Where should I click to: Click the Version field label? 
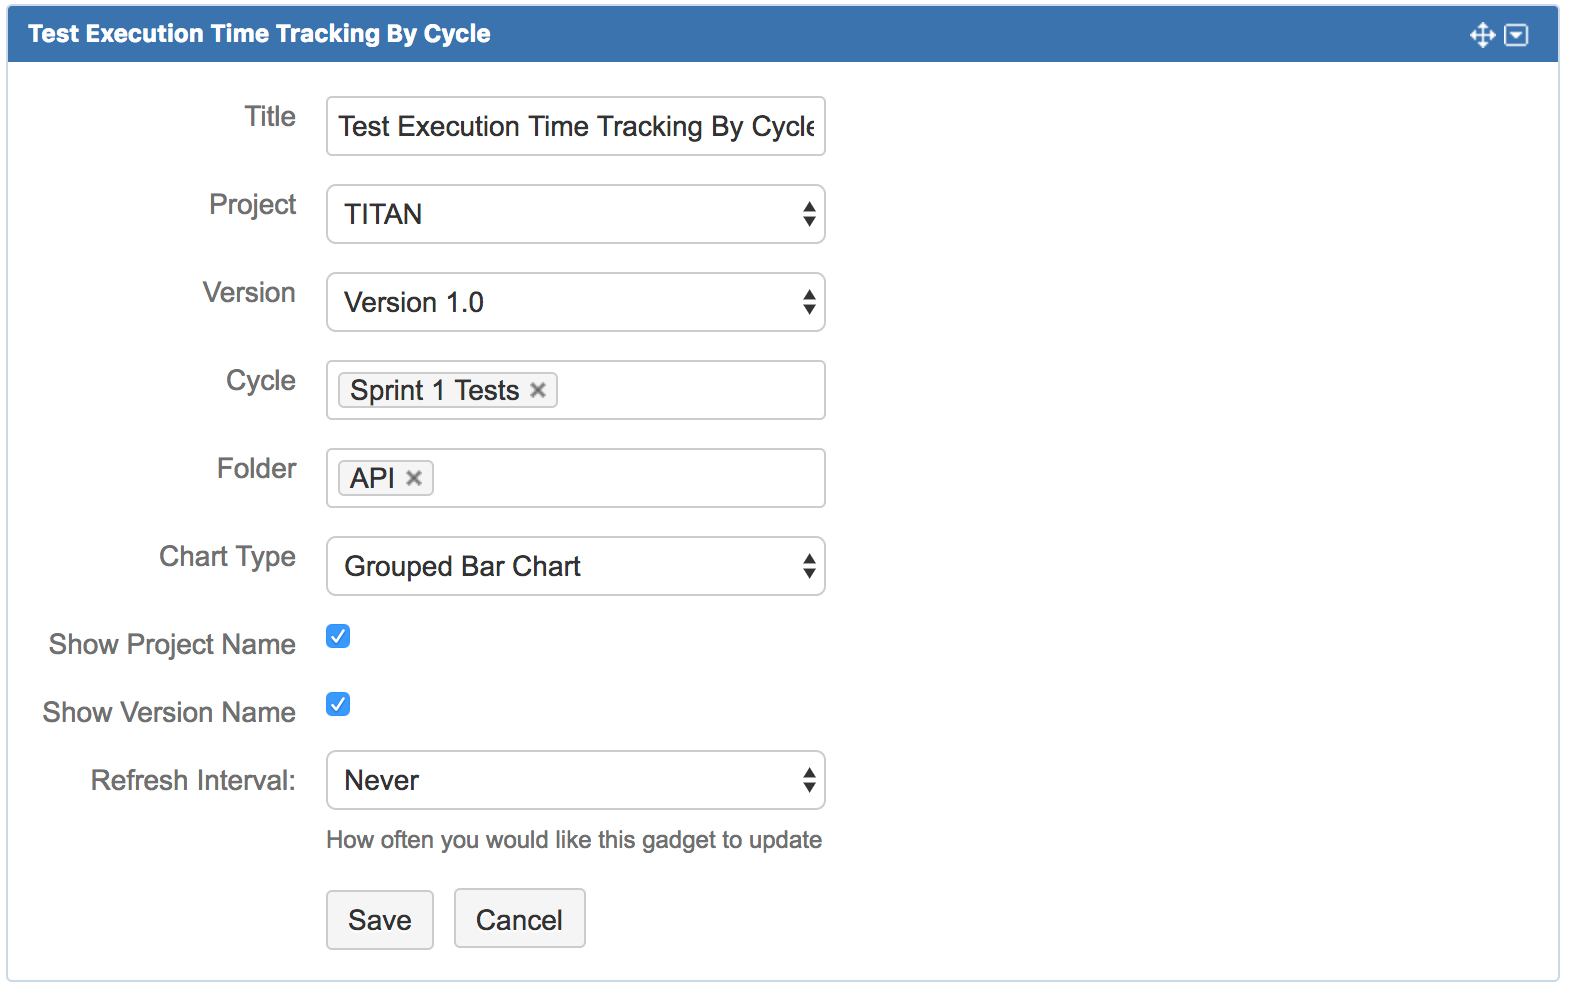(x=249, y=292)
